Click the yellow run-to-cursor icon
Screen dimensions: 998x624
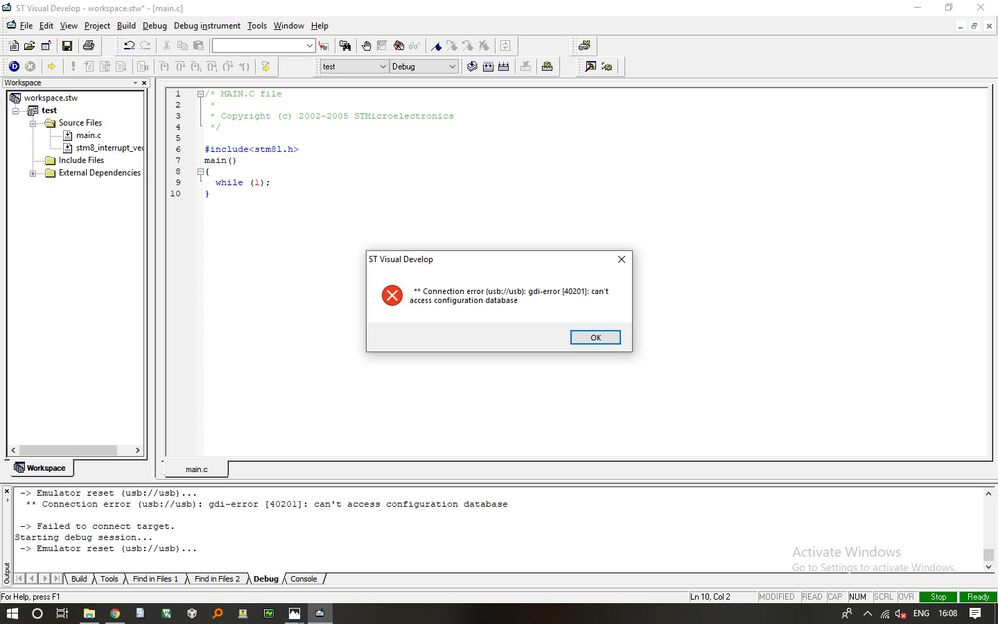[x=265, y=66]
